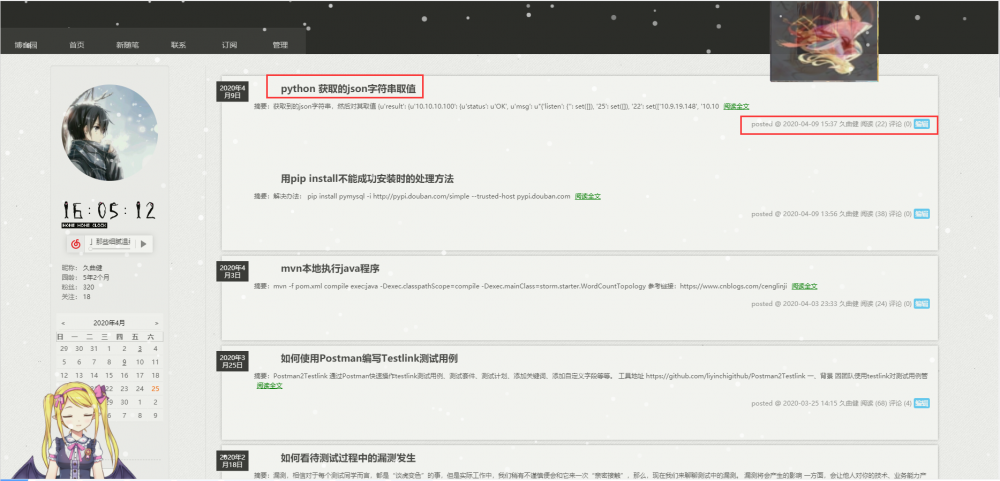This screenshot has height=481, width=1000.
Task: Click 评论 (4) on the Postman post
Action: [x=901, y=403]
